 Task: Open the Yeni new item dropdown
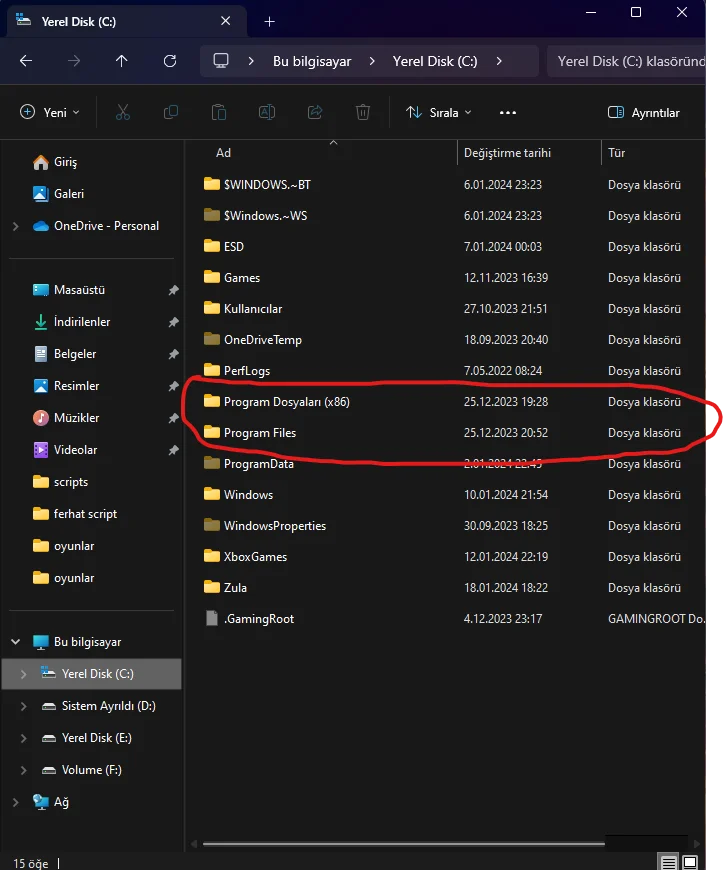point(49,113)
